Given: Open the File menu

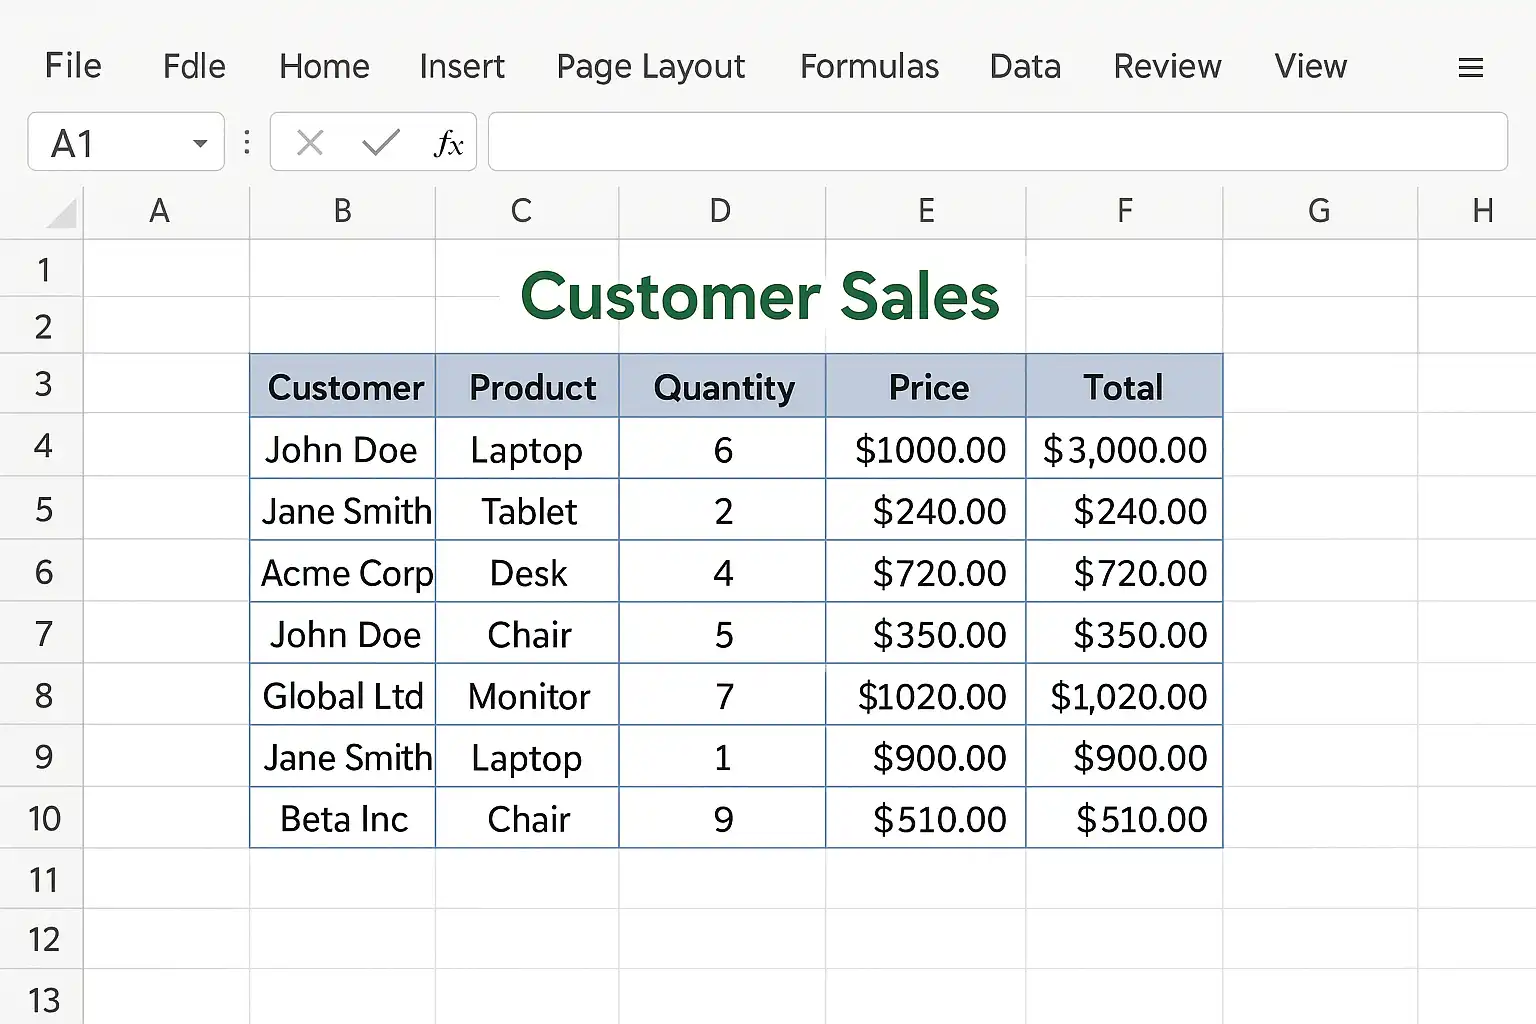Looking at the screenshot, I should [73, 66].
